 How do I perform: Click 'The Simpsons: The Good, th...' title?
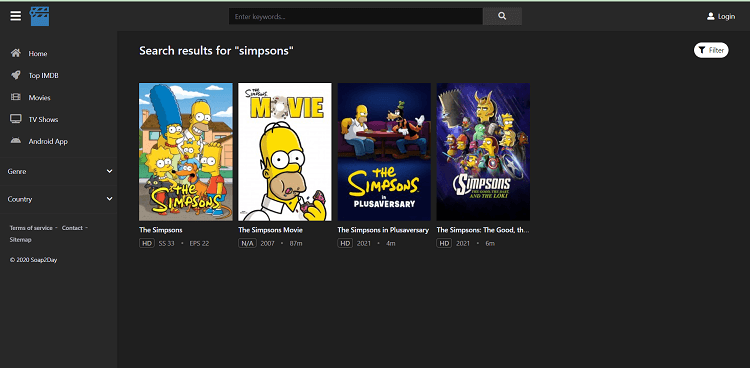click(483, 230)
